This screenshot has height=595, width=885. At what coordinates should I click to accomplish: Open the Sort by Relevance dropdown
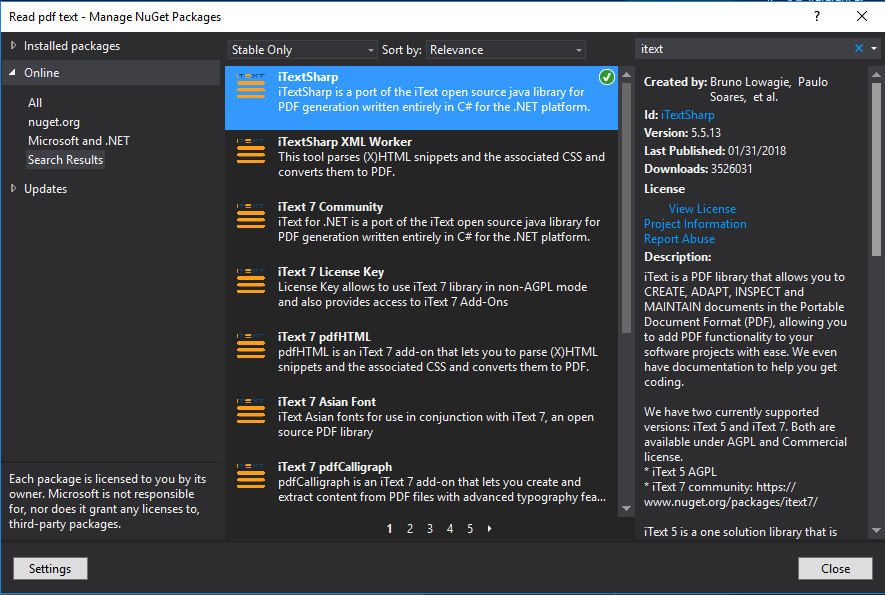point(505,48)
